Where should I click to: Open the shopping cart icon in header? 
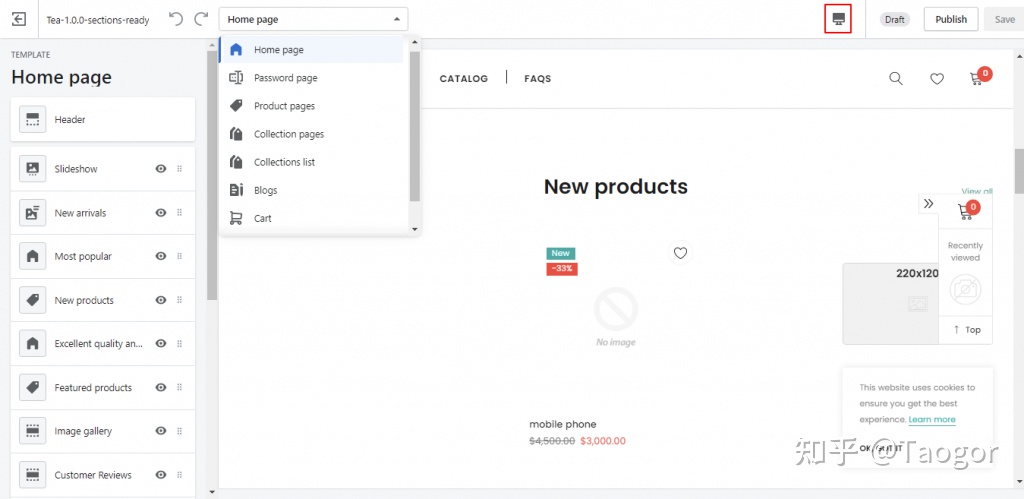coord(977,79)
